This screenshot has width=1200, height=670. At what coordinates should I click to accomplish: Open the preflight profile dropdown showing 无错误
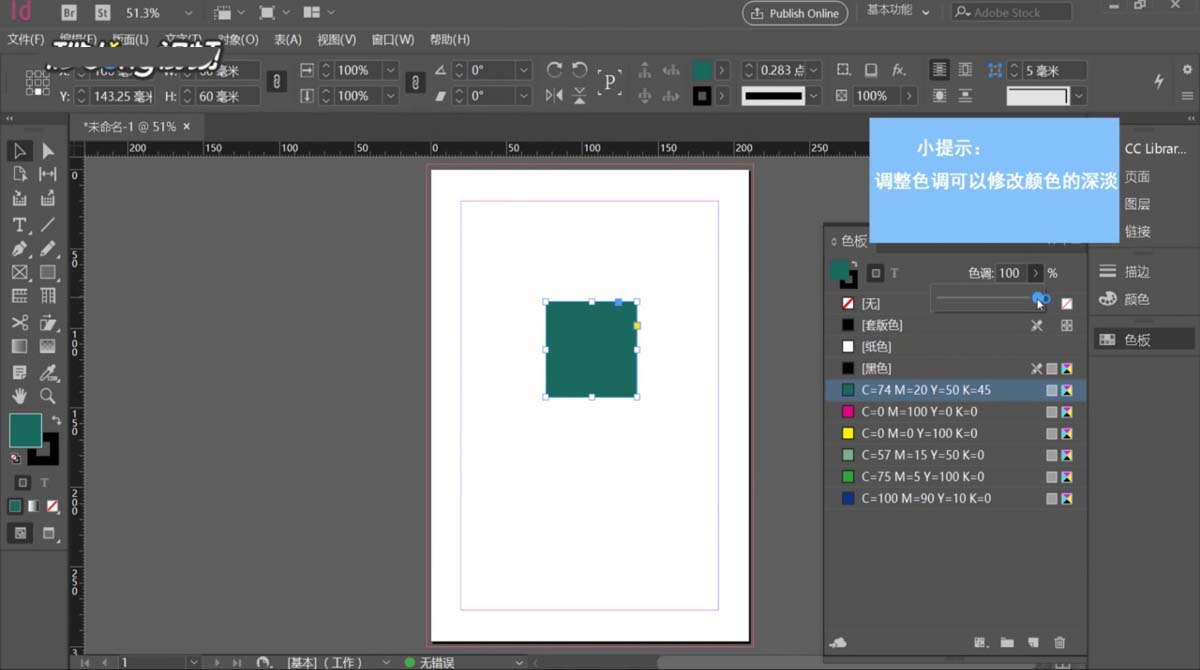tap(518, 661)
